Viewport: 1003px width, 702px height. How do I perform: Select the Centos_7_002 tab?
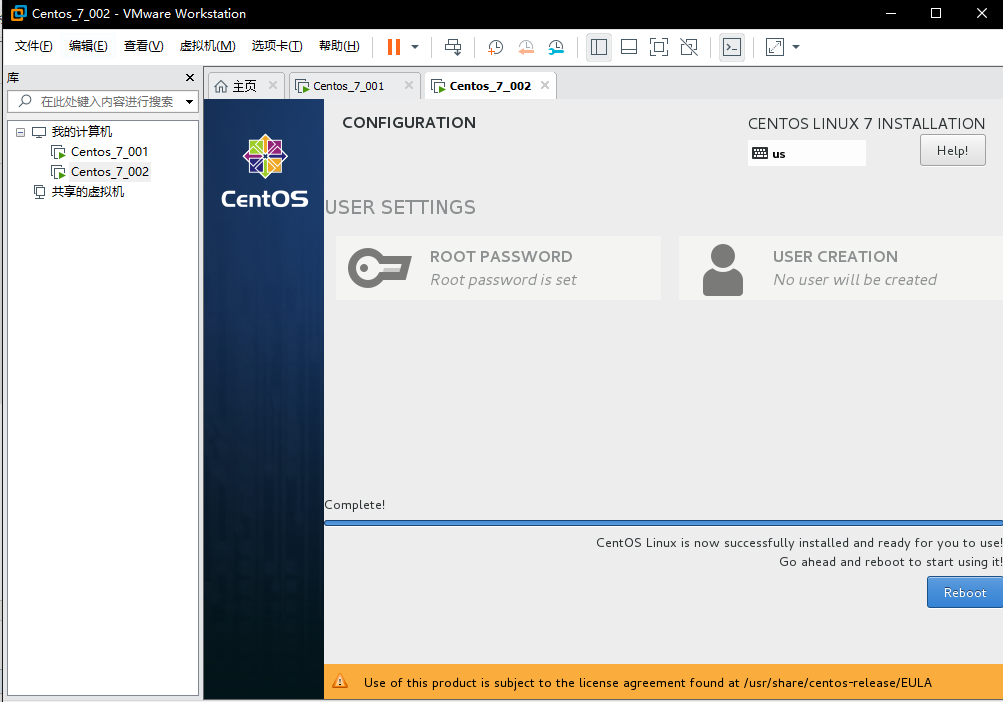[490, 86]
